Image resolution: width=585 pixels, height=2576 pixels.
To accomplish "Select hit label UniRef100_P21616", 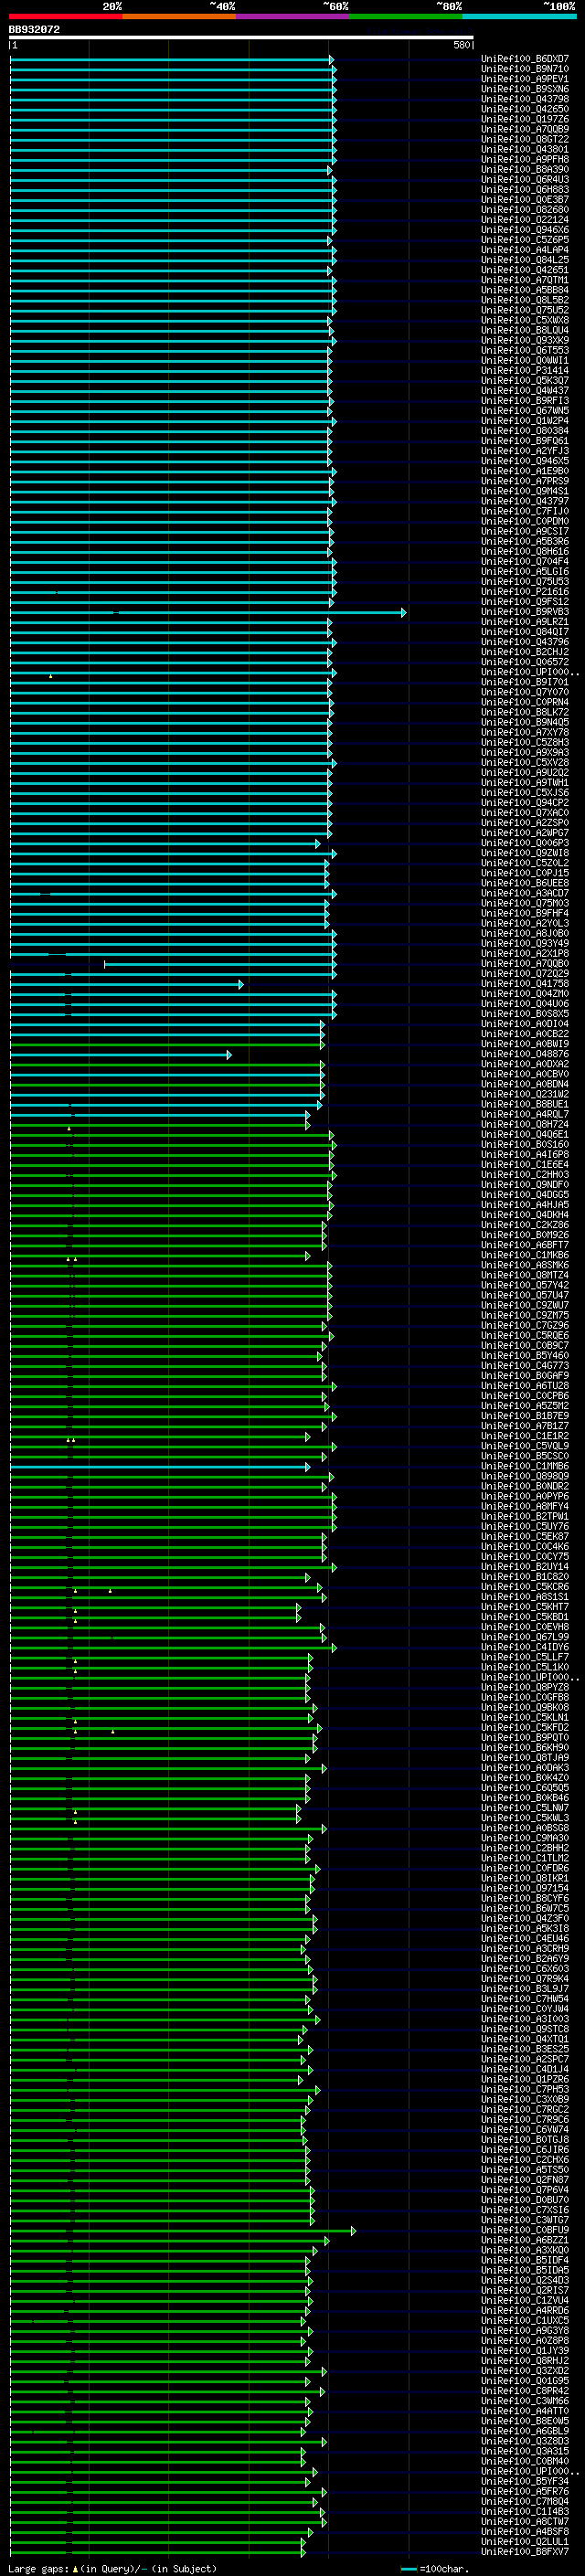I will tap(525, 592).
